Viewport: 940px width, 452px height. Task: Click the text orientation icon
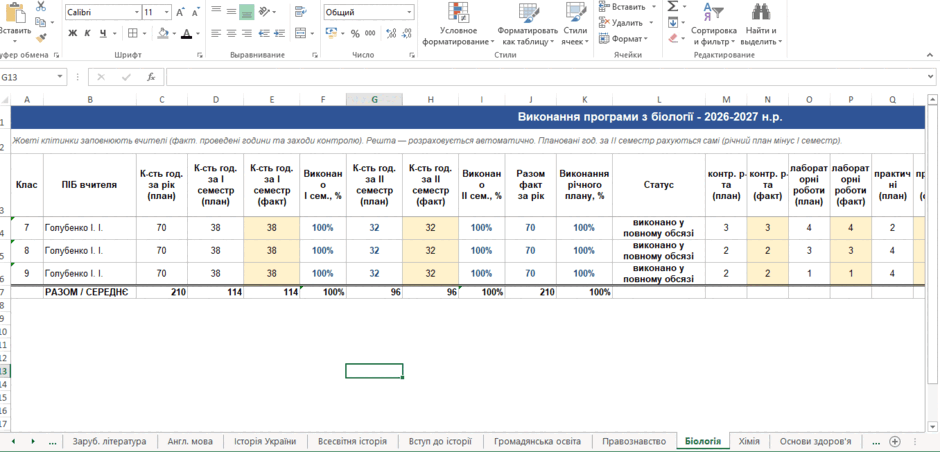[x=264, y=11]
